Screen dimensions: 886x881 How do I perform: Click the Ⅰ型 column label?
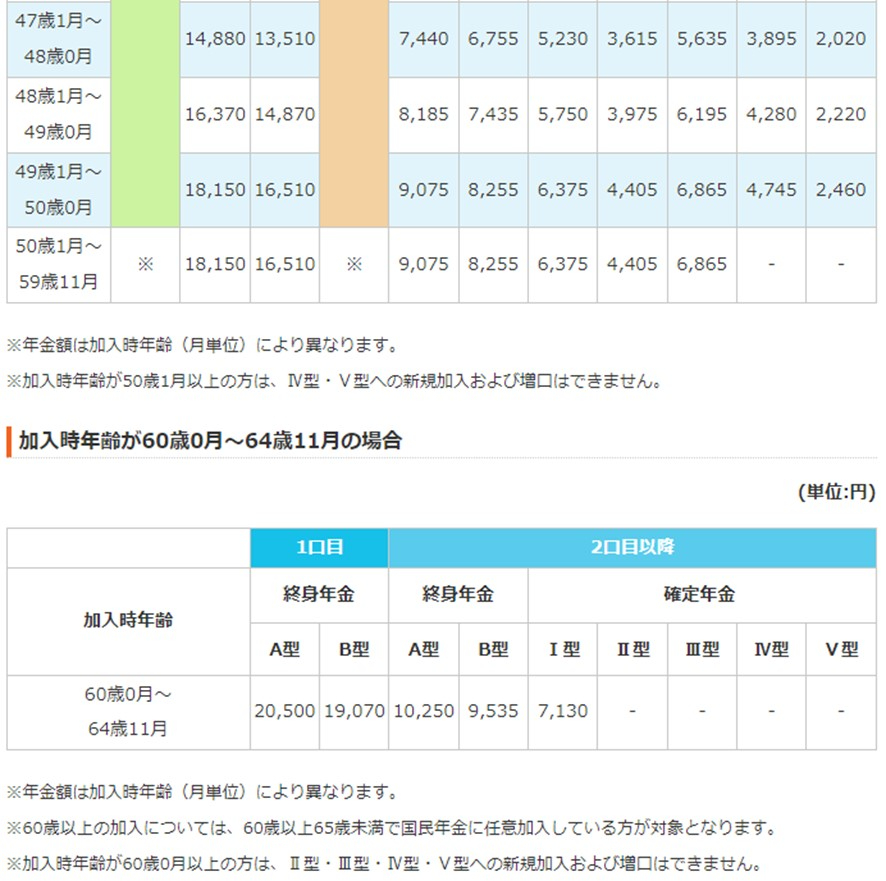pos(562,647)
